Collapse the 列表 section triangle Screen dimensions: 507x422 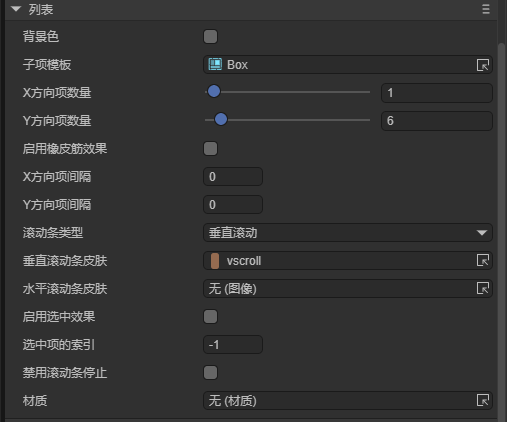click(x=16, y=9)
